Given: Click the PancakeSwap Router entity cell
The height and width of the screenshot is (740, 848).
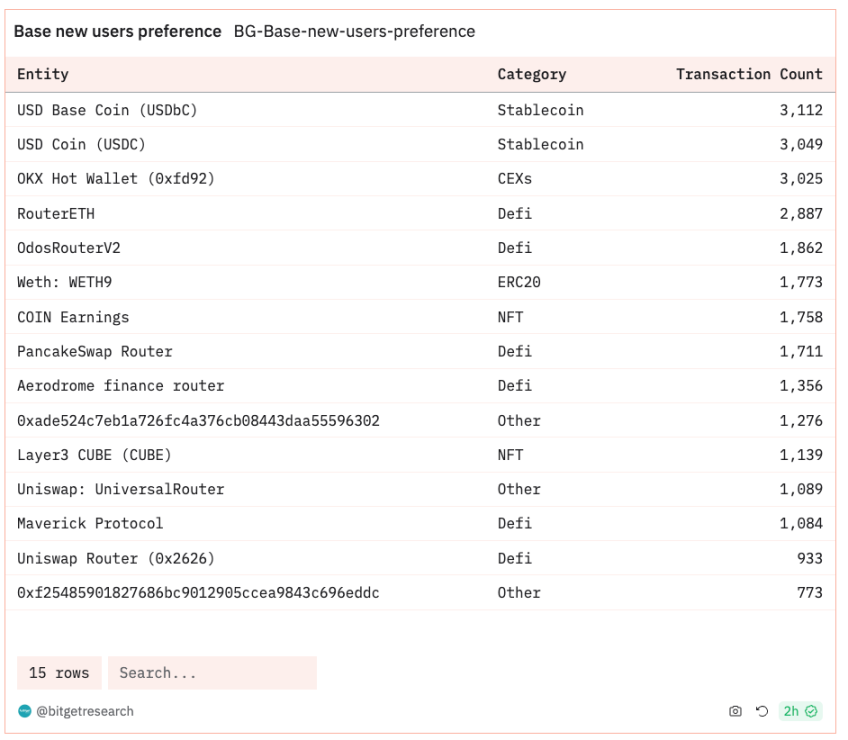Looking at the screenshot, I should 95,351.
